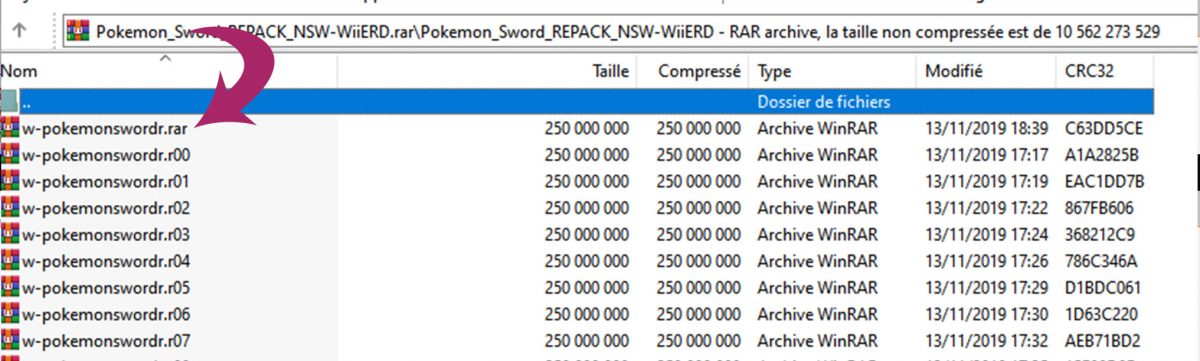Click the archive icon of w-pokemonswordr.r03
This screenshot has width=1200, height=361.
10,234
